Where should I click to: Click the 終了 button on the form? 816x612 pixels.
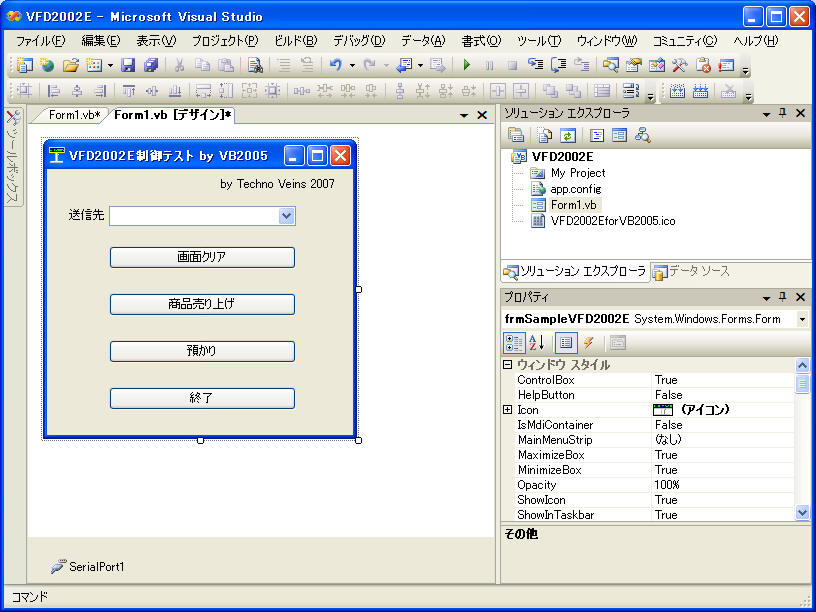(x=202, y=398)
